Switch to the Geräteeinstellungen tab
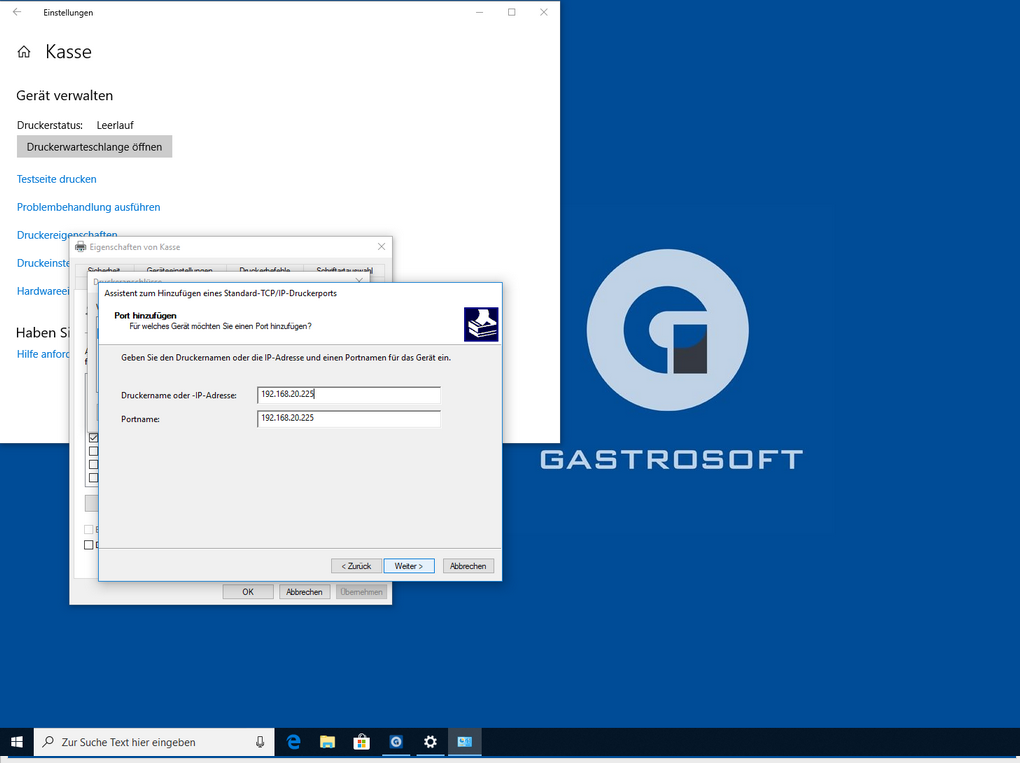The height and width of the screenshot is (763, 1020). click(x=180, y=269)
